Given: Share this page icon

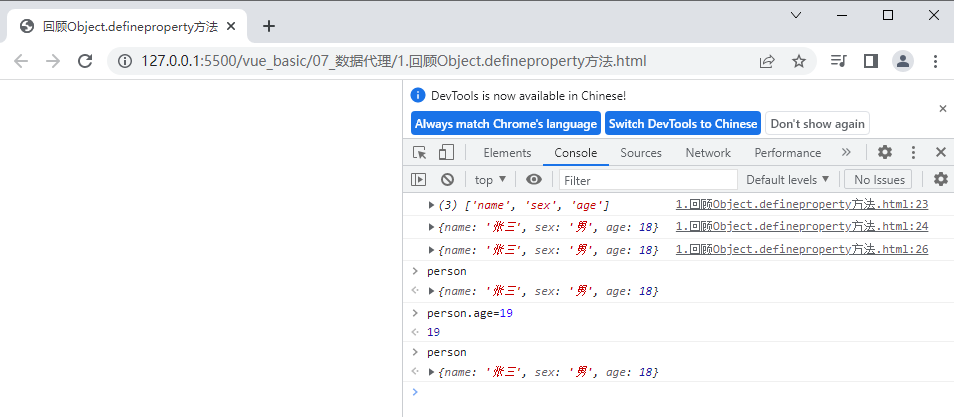Looking at the screenshot, I should (767, 61).
